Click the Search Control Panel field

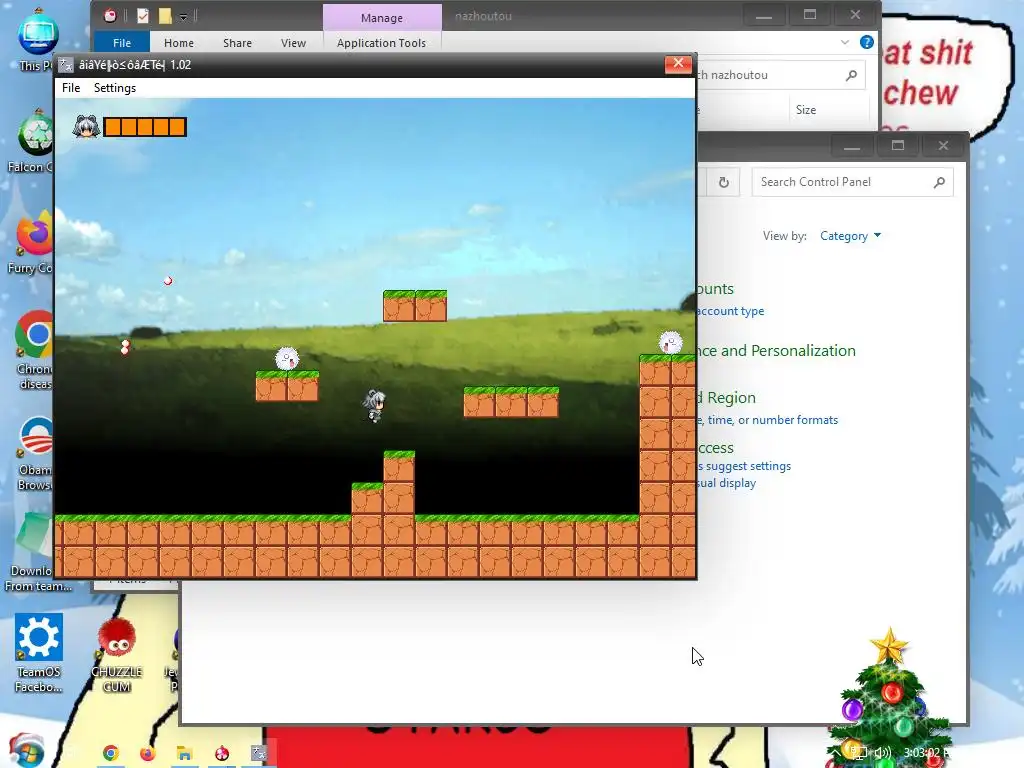point(852,182)
